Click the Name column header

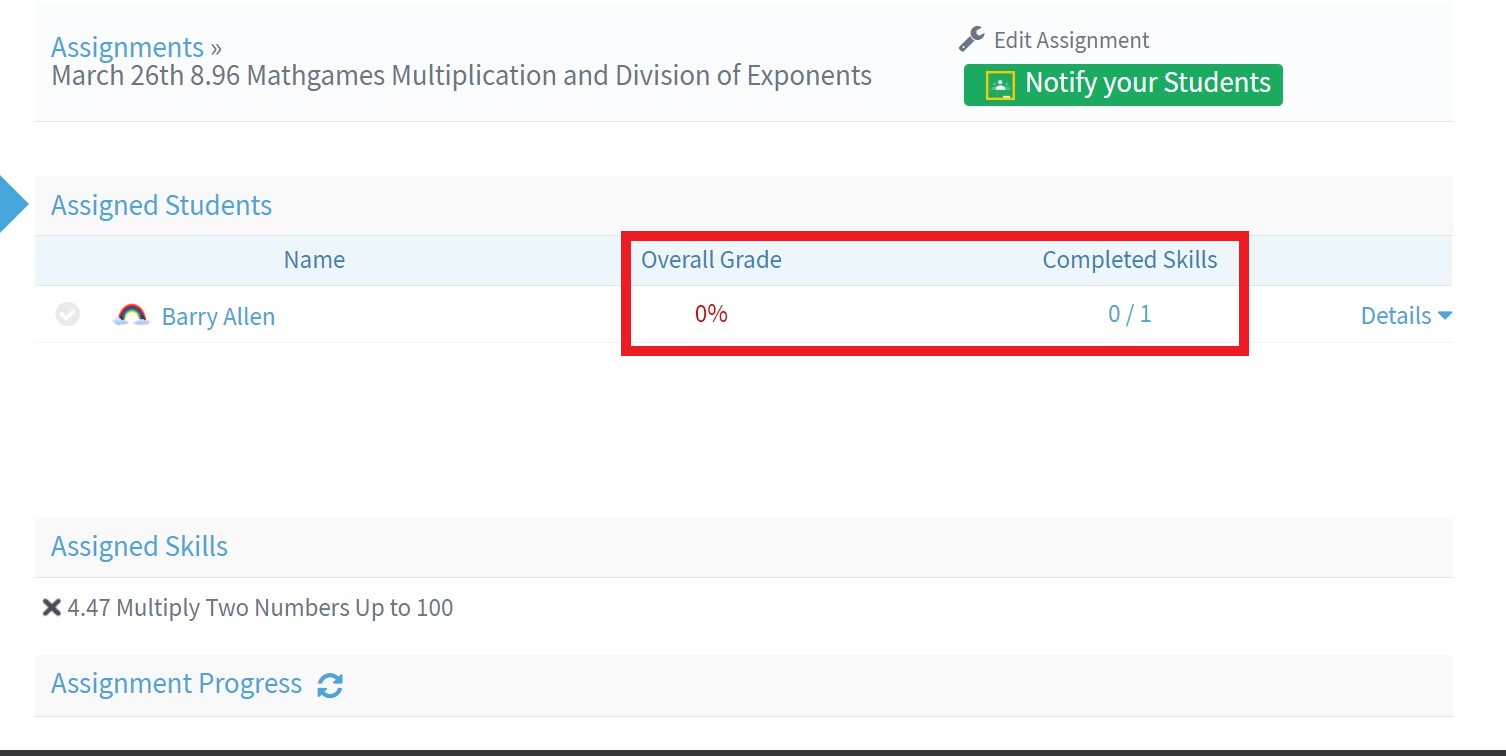(x=314, y=260)
